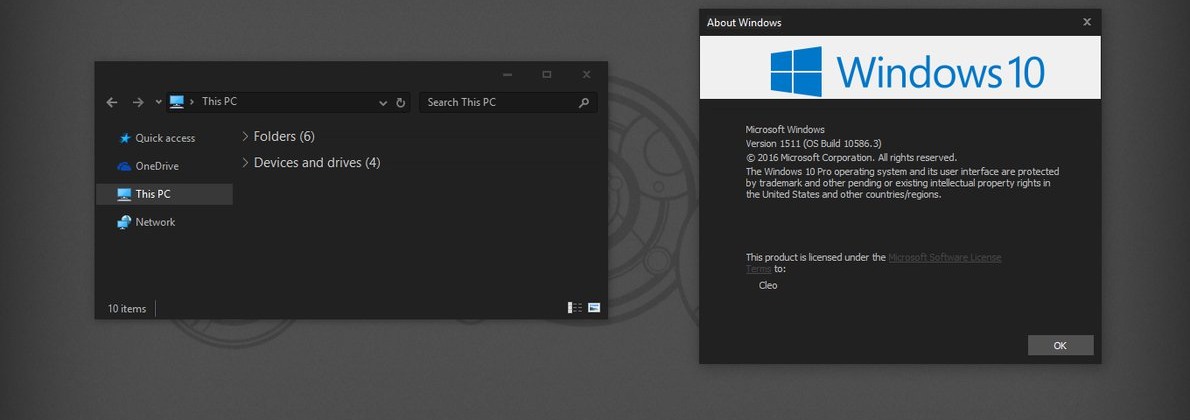Viewport: 1190px width, 420px height.
Task: Maximize the File Explorer window
Action: [546, 74]
